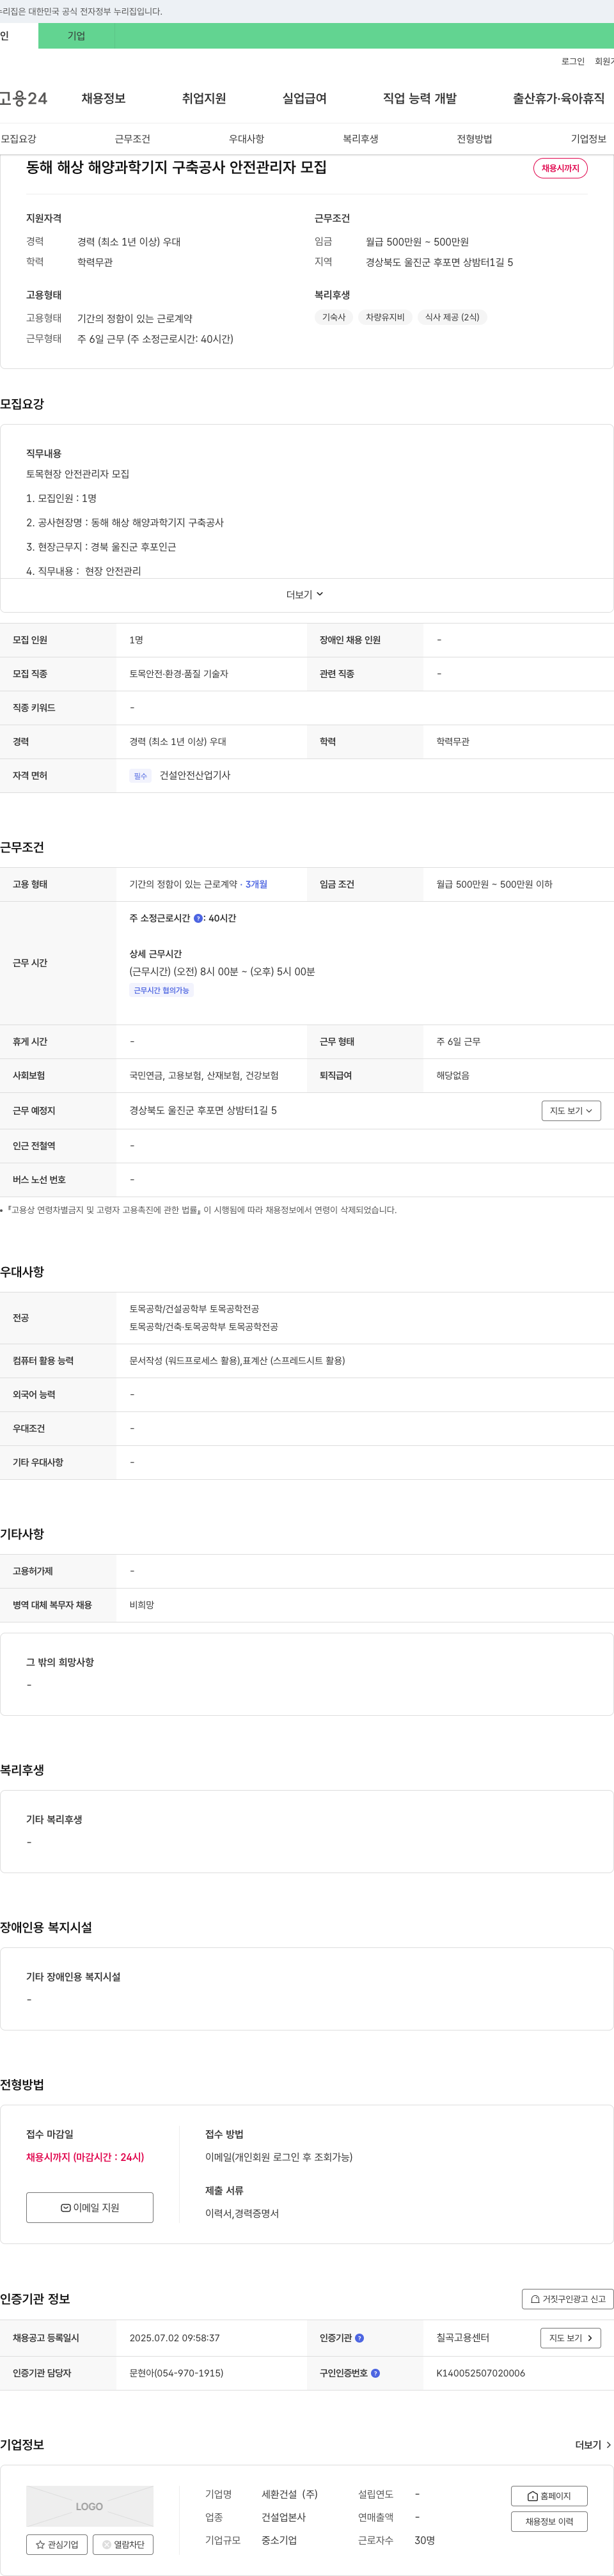Open company 홈페이지 button
The image size is (614, 2576).
click(x=549, y=2496)
